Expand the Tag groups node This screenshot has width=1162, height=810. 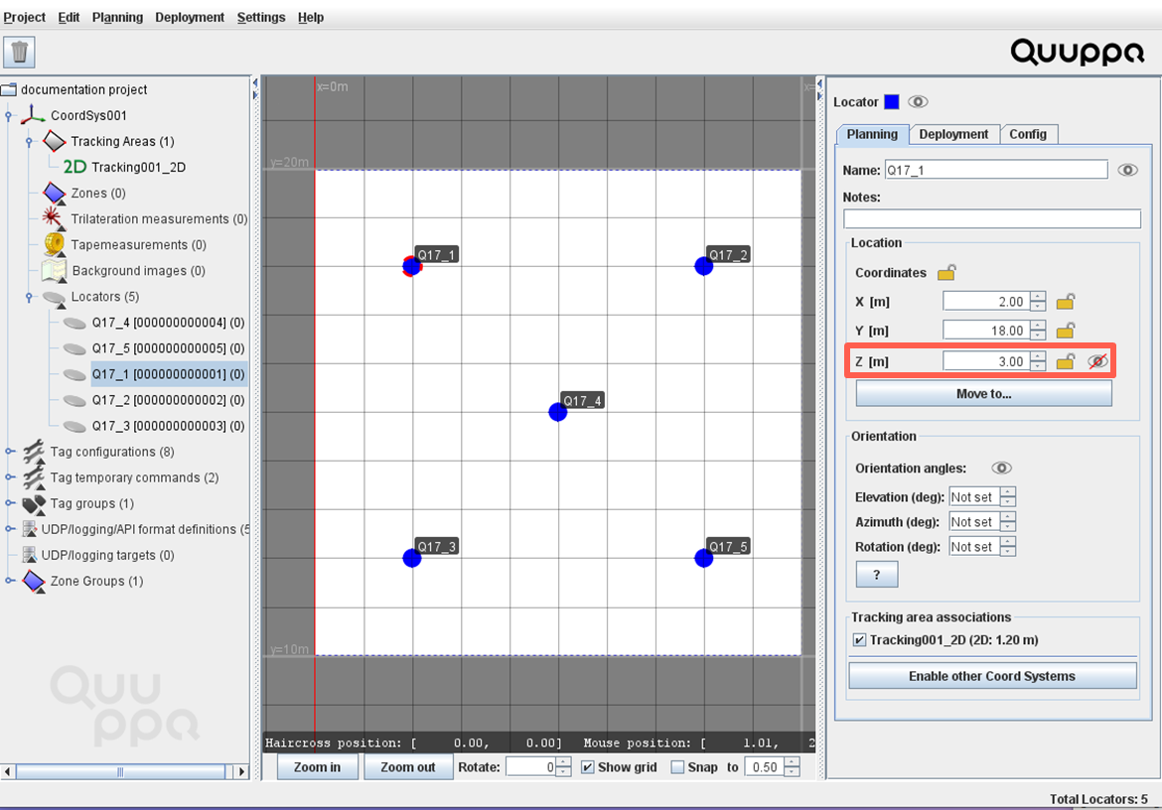pos(9,503)
